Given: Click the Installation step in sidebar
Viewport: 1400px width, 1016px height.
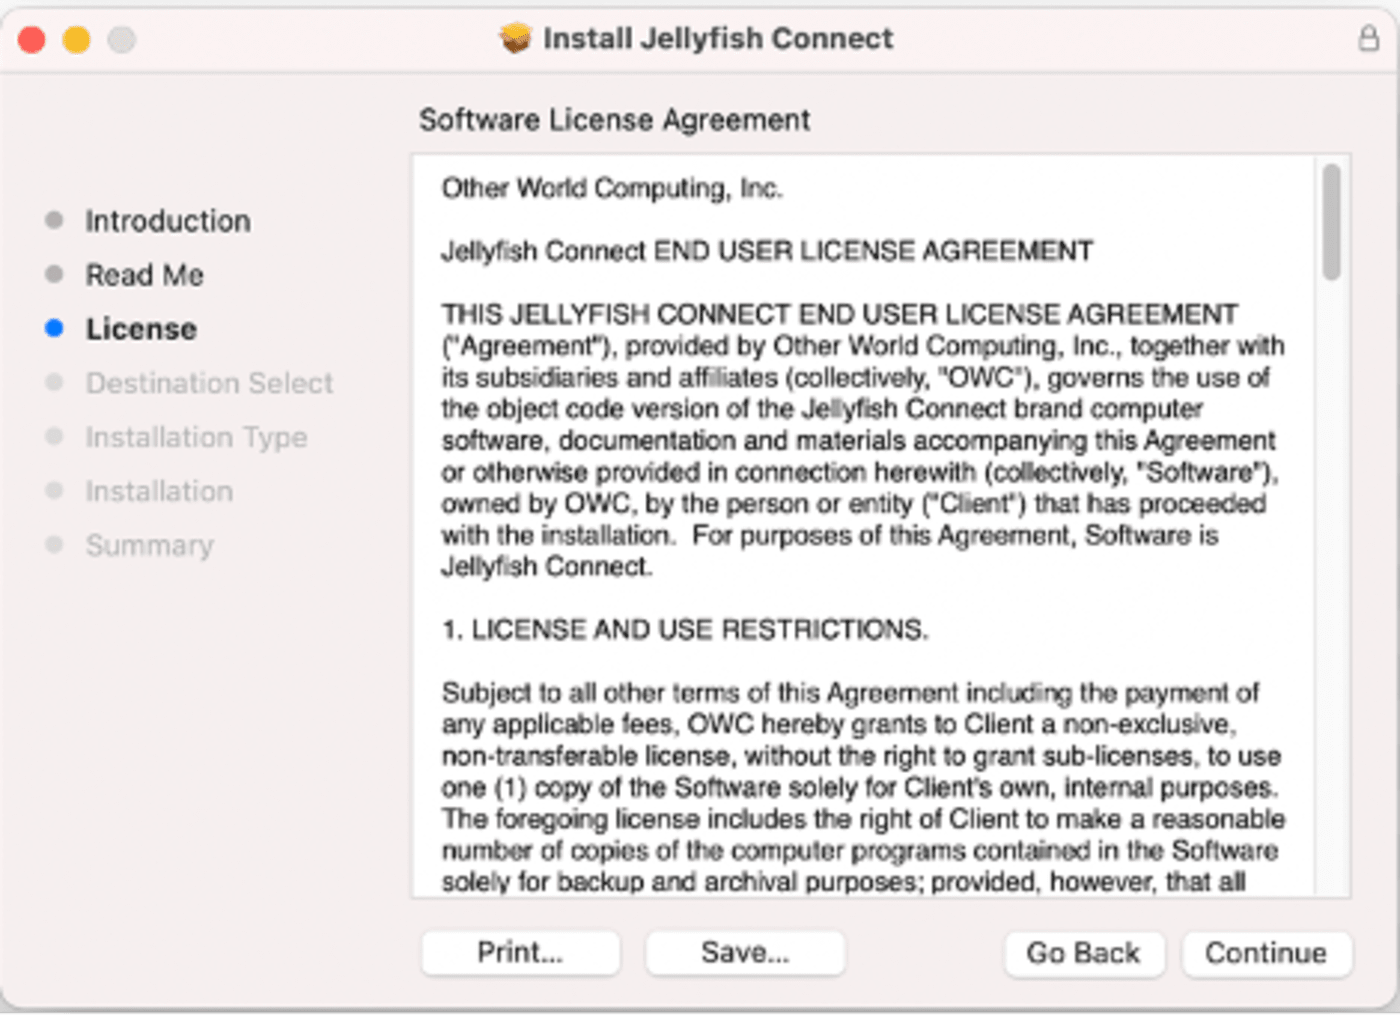Looking at the screenshot, I should click(159, 491).
